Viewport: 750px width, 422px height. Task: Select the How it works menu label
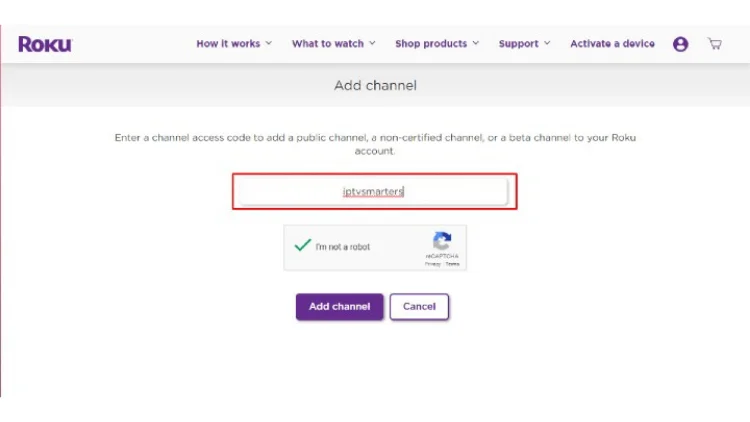[228, 44]
